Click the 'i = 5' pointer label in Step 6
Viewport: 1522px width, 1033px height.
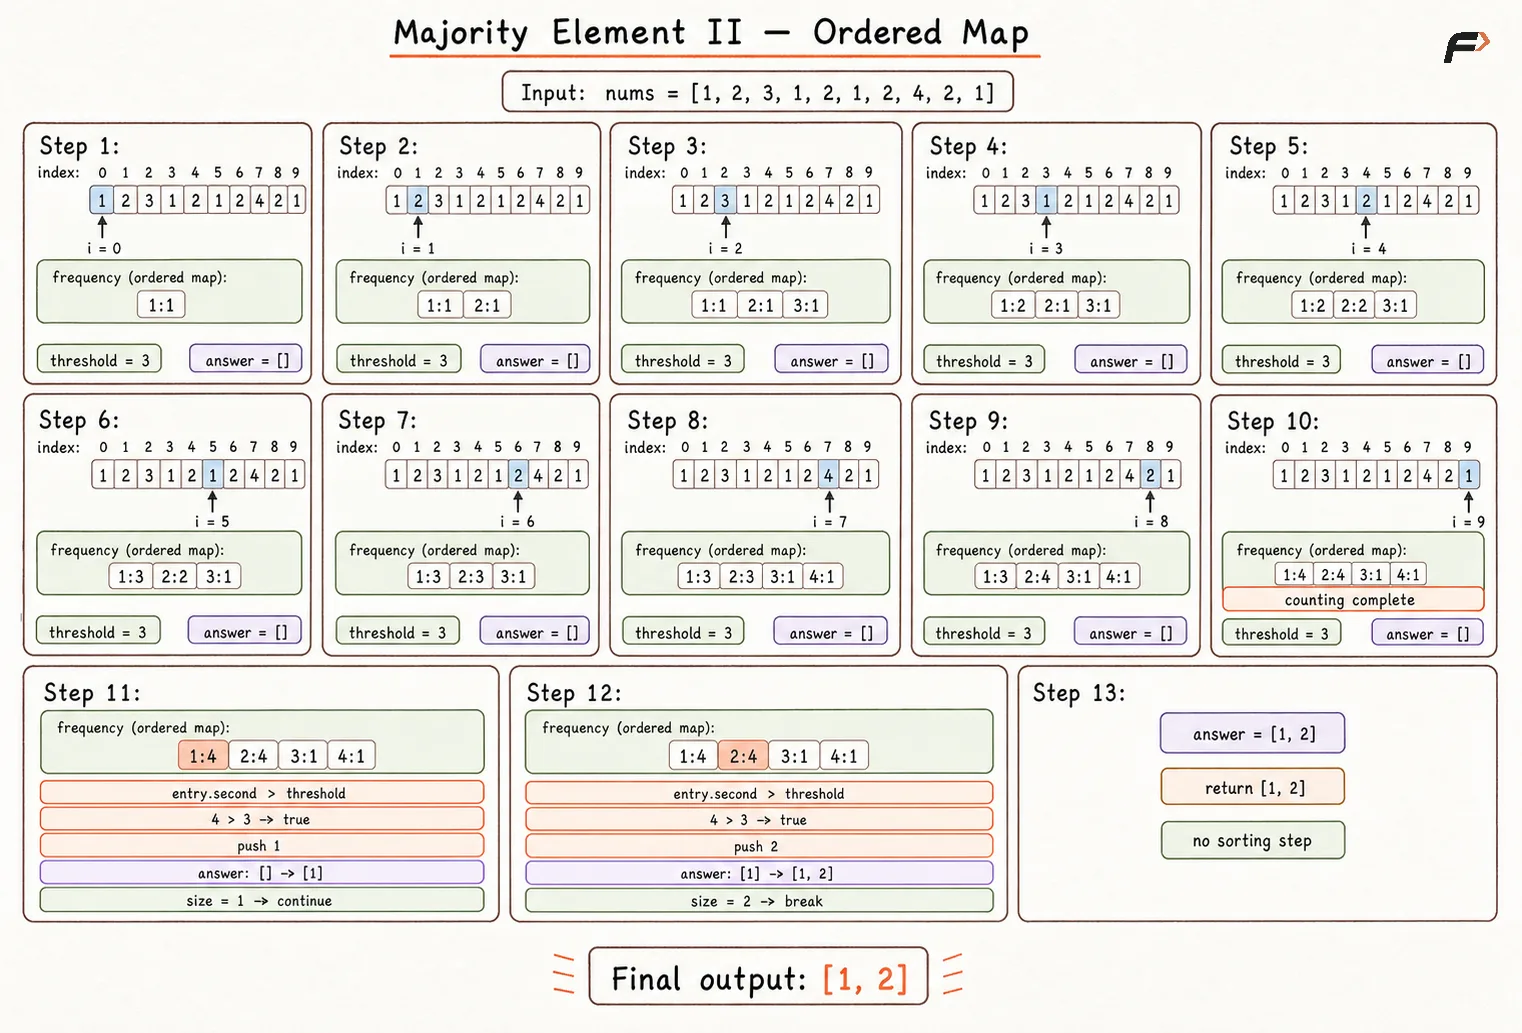click(211, 521)
